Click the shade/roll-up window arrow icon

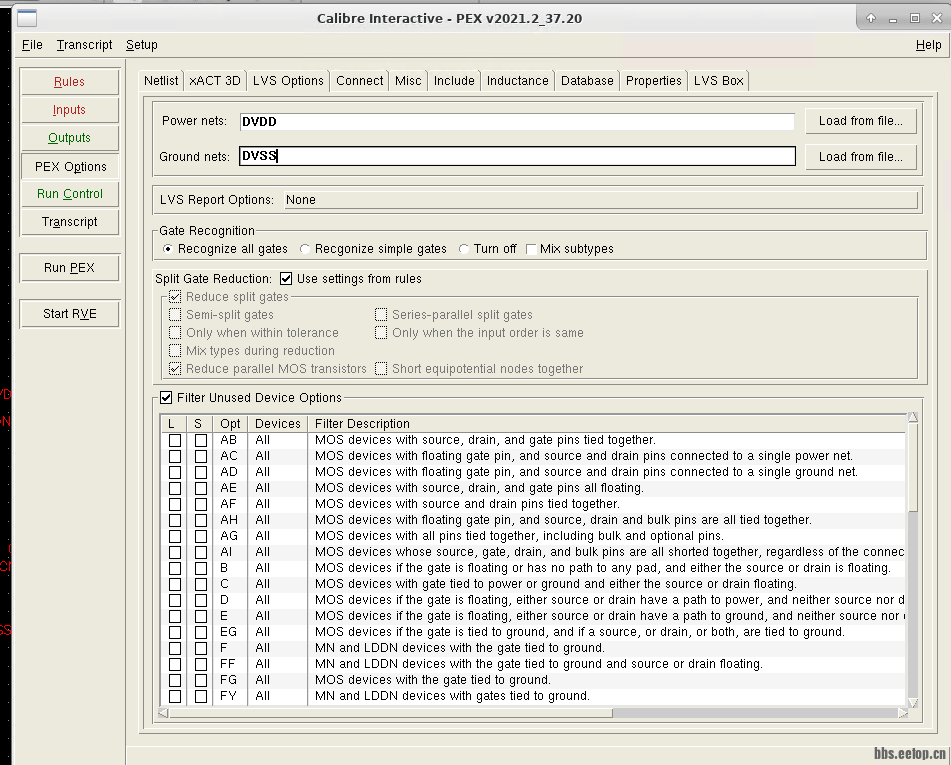pos(871,18)
